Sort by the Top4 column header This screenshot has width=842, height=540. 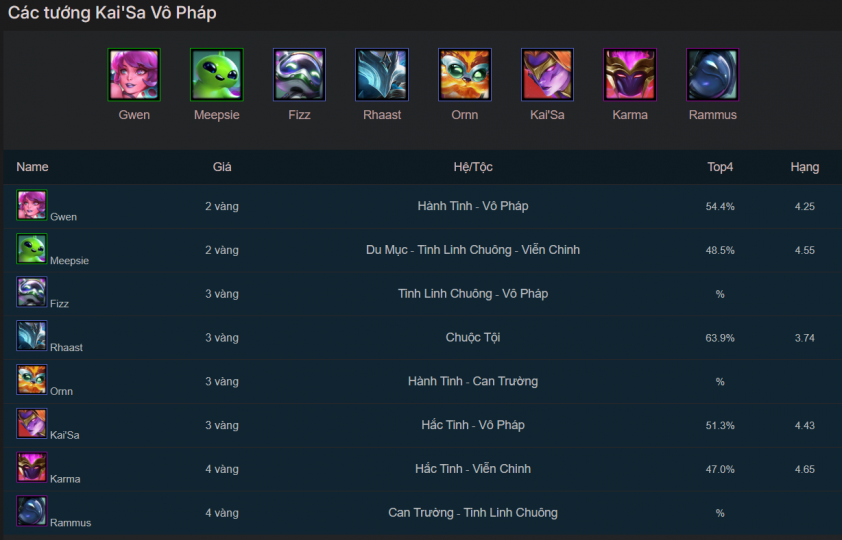point(720,167)
